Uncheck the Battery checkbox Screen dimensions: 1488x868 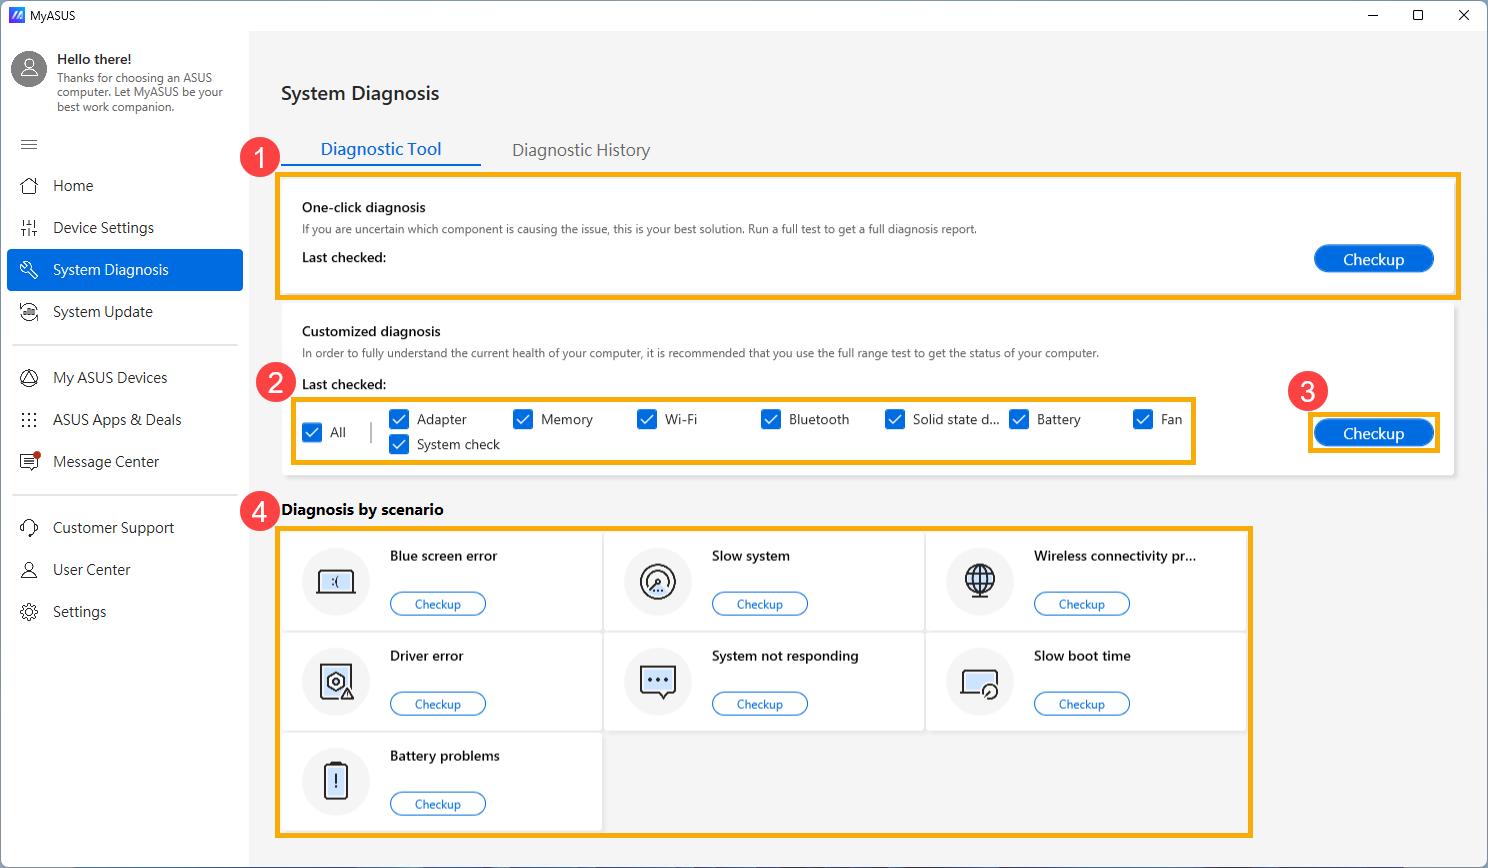click(x=1019, y=419)
